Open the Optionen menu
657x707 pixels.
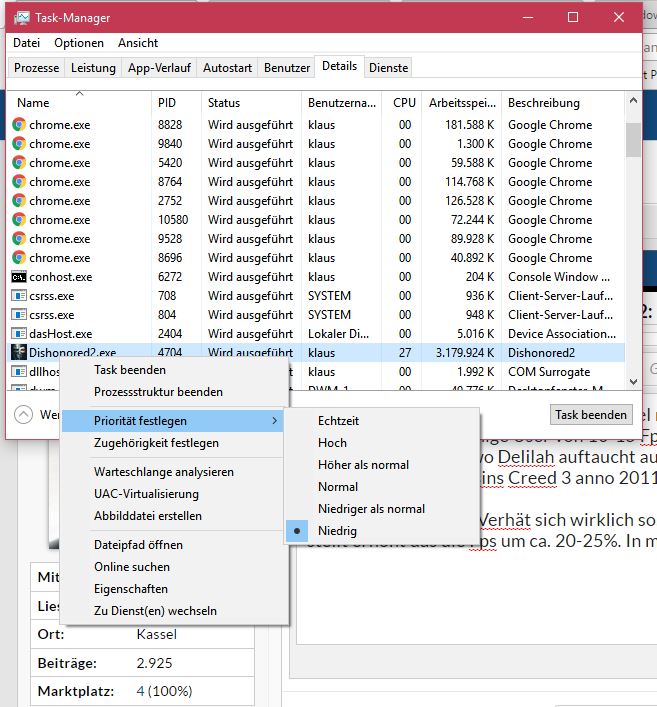pos(79,43)
